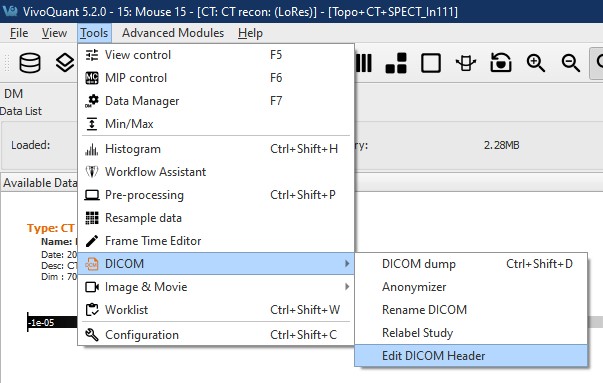Launch Workflow Assistant menu entry
The height and width of the screenshot is (383, 603).
[x=216, y=172]
